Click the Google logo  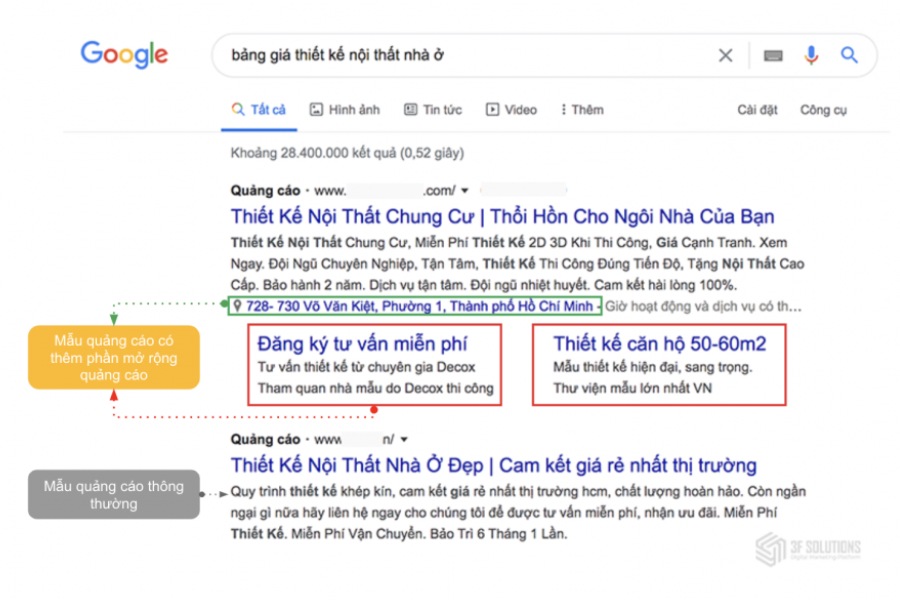124,55
